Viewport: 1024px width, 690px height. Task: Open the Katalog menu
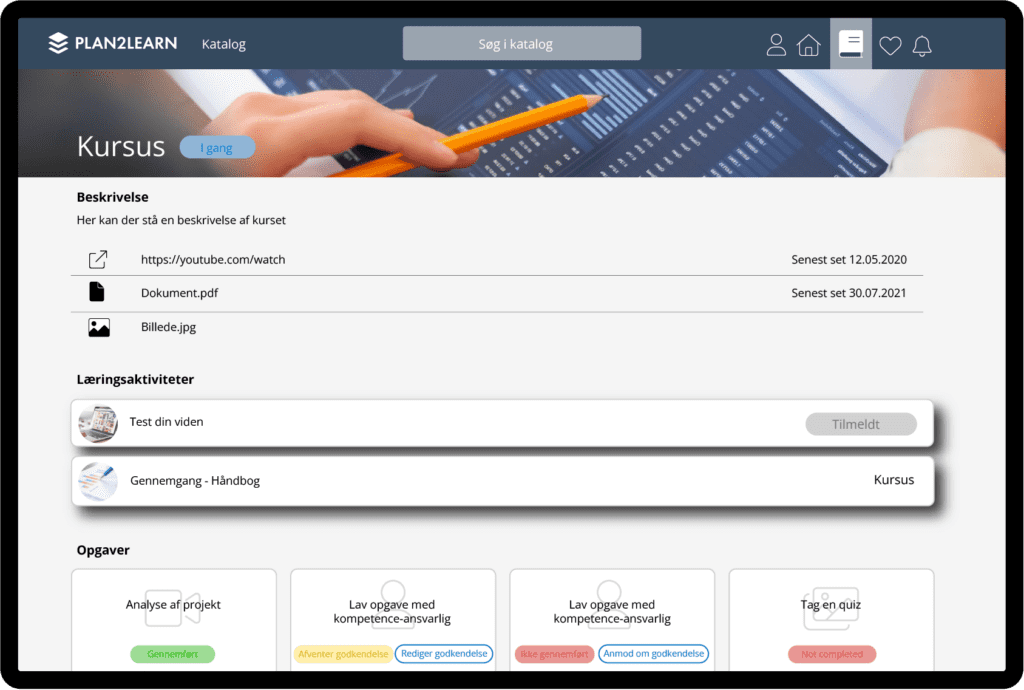point(223,44)
